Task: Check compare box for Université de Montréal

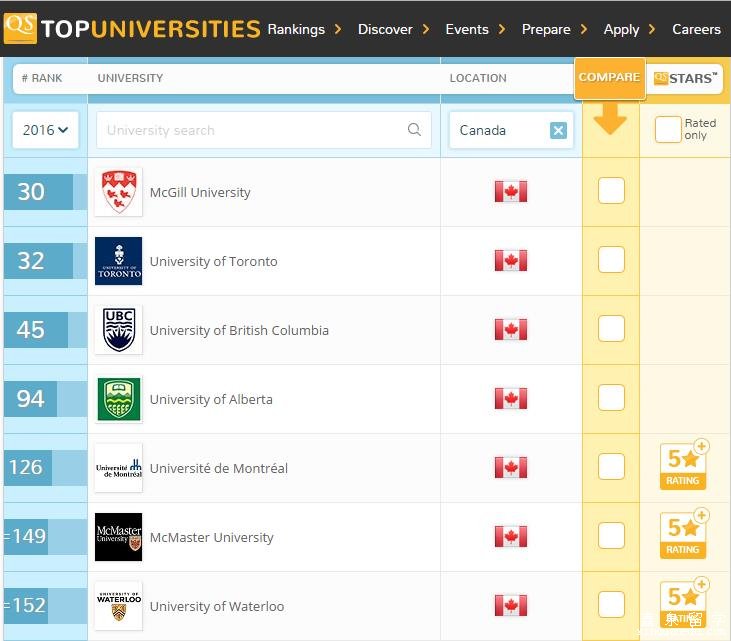Action: click(x=611, y=466)
